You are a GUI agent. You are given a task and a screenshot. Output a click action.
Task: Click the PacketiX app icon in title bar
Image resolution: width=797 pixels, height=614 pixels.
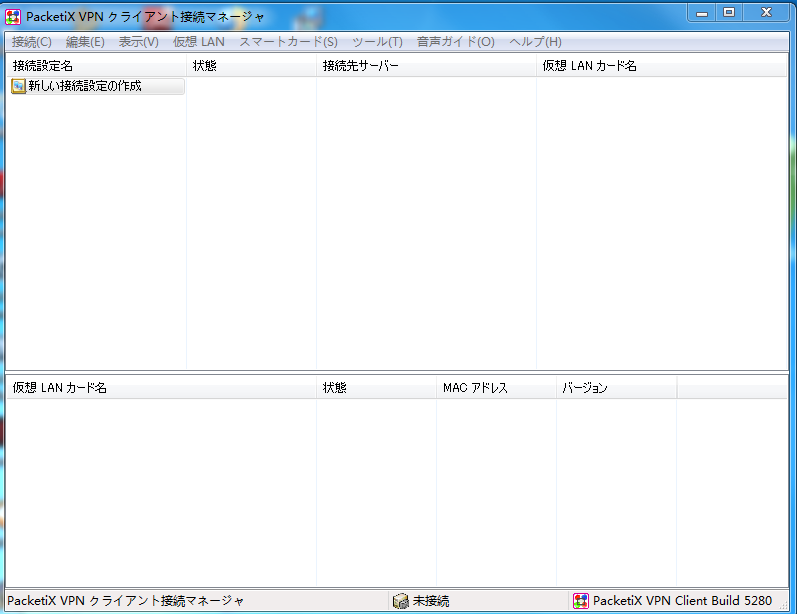click(x=14, y=16)
